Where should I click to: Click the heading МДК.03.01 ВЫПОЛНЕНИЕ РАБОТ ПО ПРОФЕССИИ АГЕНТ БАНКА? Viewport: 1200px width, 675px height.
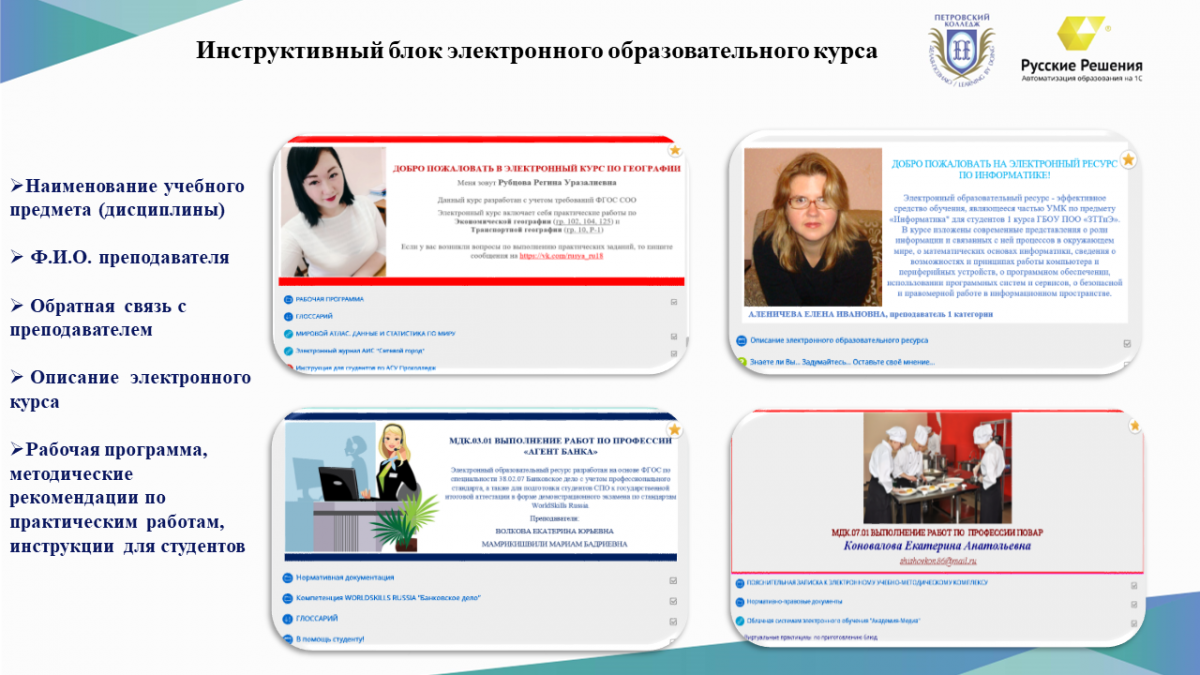point(558,444)
